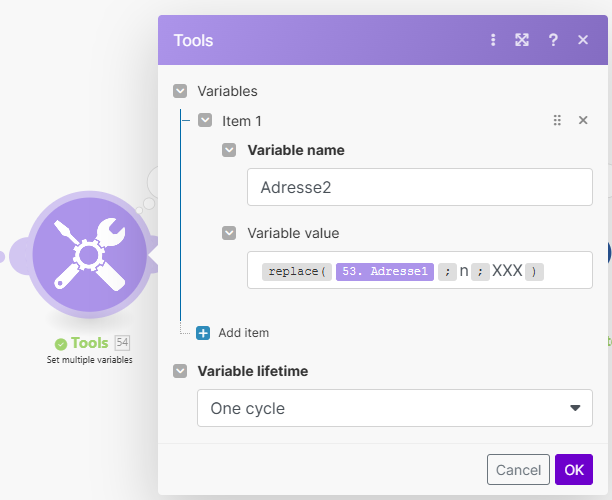Click the green check status icon
This screenshot has height=500, width=612.
click(61, 343)
